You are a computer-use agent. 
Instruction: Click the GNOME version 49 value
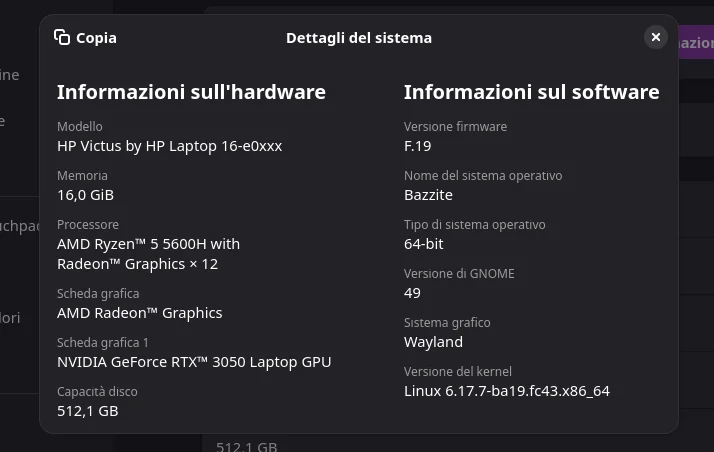pyautogui.click(x=412, y=293)
